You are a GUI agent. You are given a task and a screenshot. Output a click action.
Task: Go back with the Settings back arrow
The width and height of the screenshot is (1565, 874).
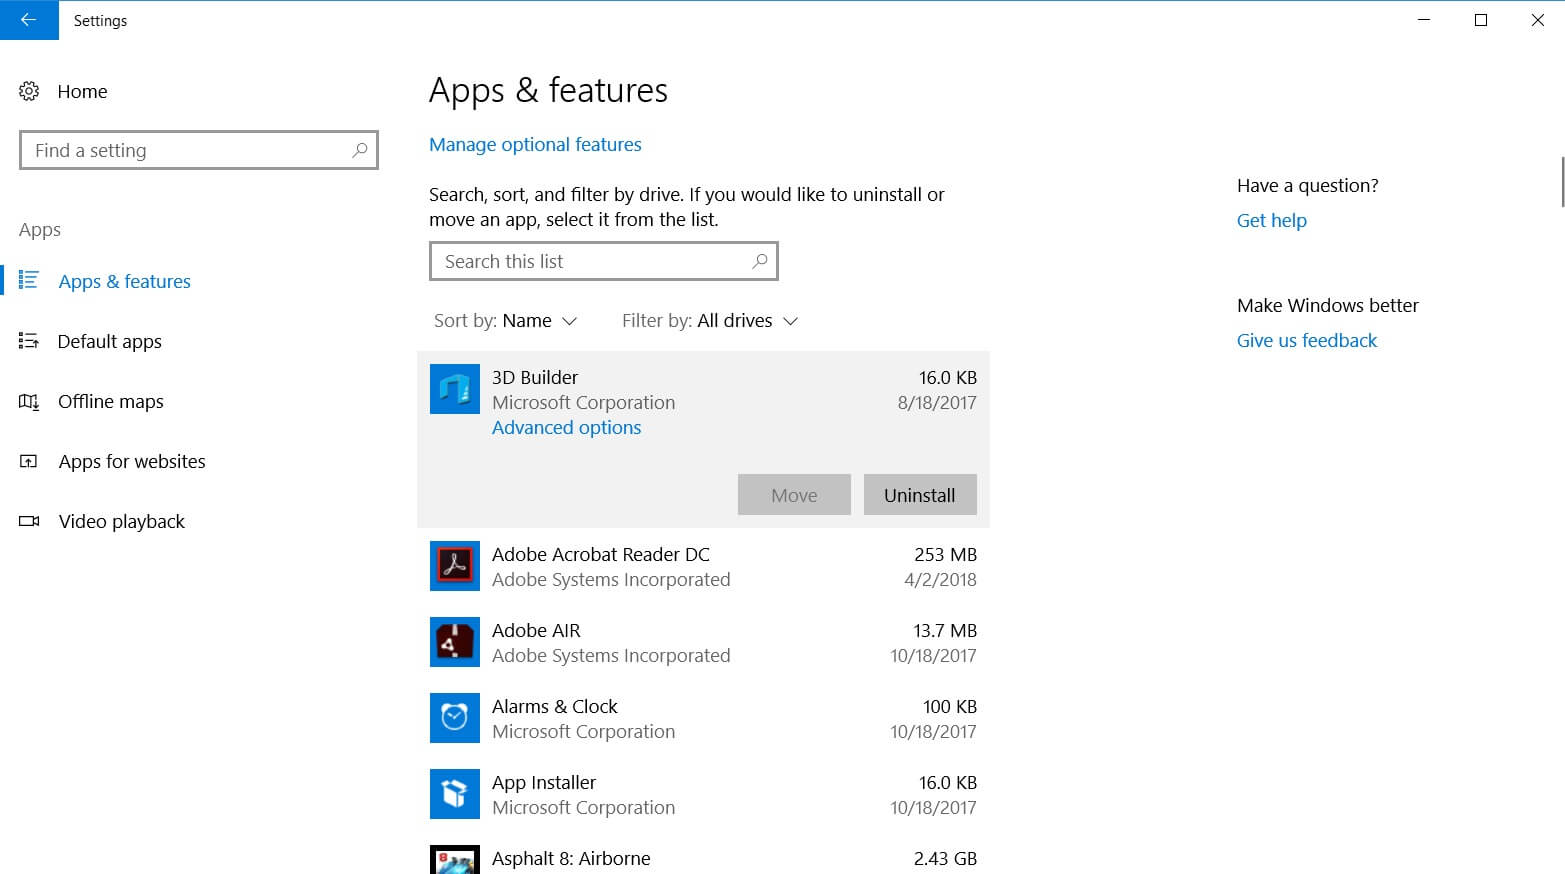(29, 20)
